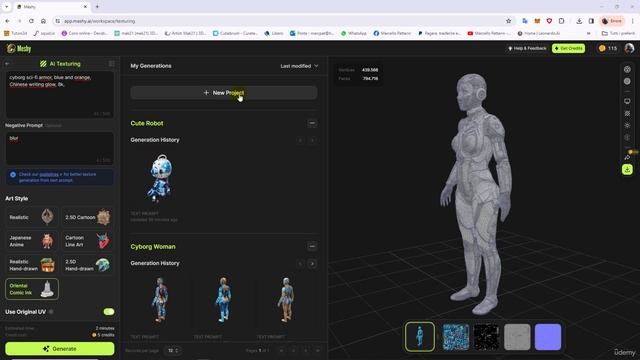Open the WhatsApp bookmark
The width and height of the screenshot is (640, 360).
click(x=353, y=33)
